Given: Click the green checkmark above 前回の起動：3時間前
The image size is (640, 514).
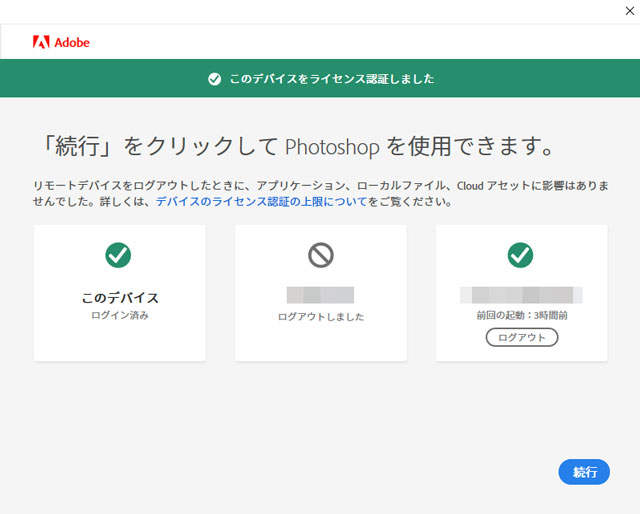Looking at the screenshot, I should (x=520, y=255).
